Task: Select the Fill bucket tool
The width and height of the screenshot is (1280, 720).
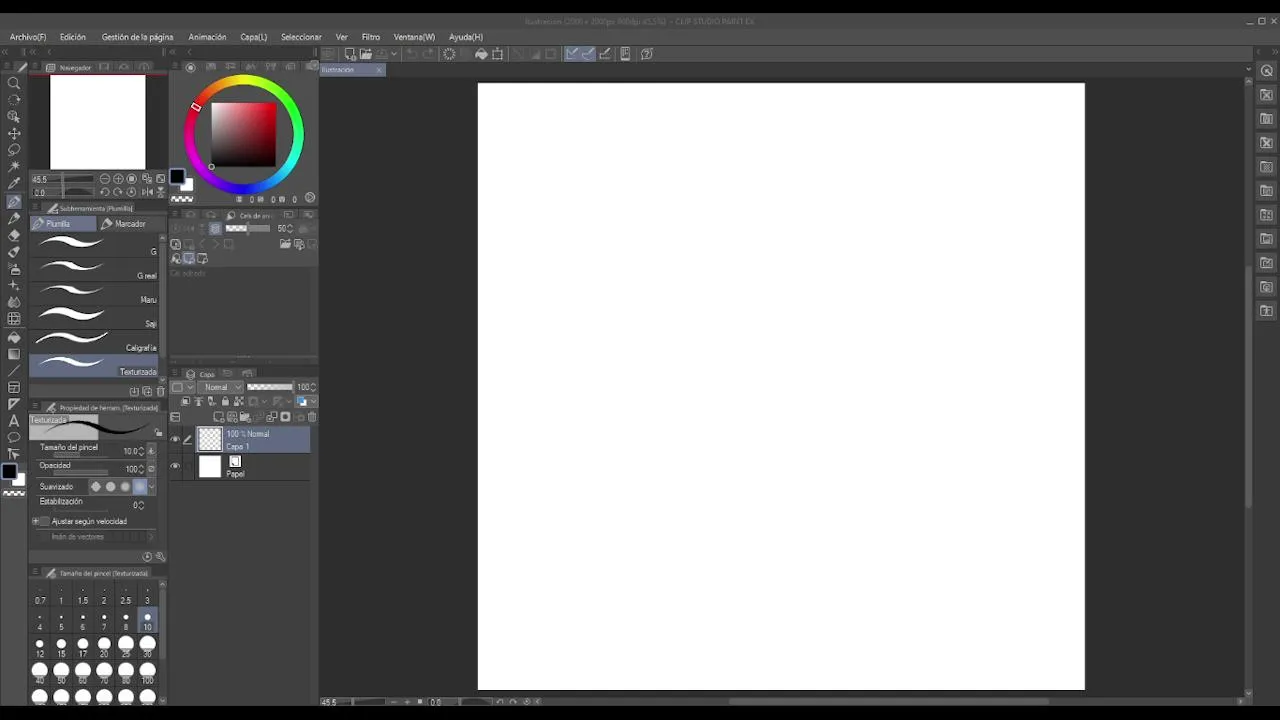Action: [14, 337]
